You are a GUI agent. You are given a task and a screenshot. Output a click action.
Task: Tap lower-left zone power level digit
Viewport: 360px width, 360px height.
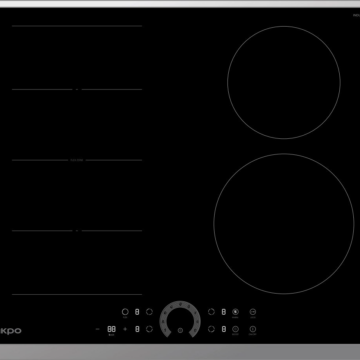pyautogui.click(x=137, y=329)
